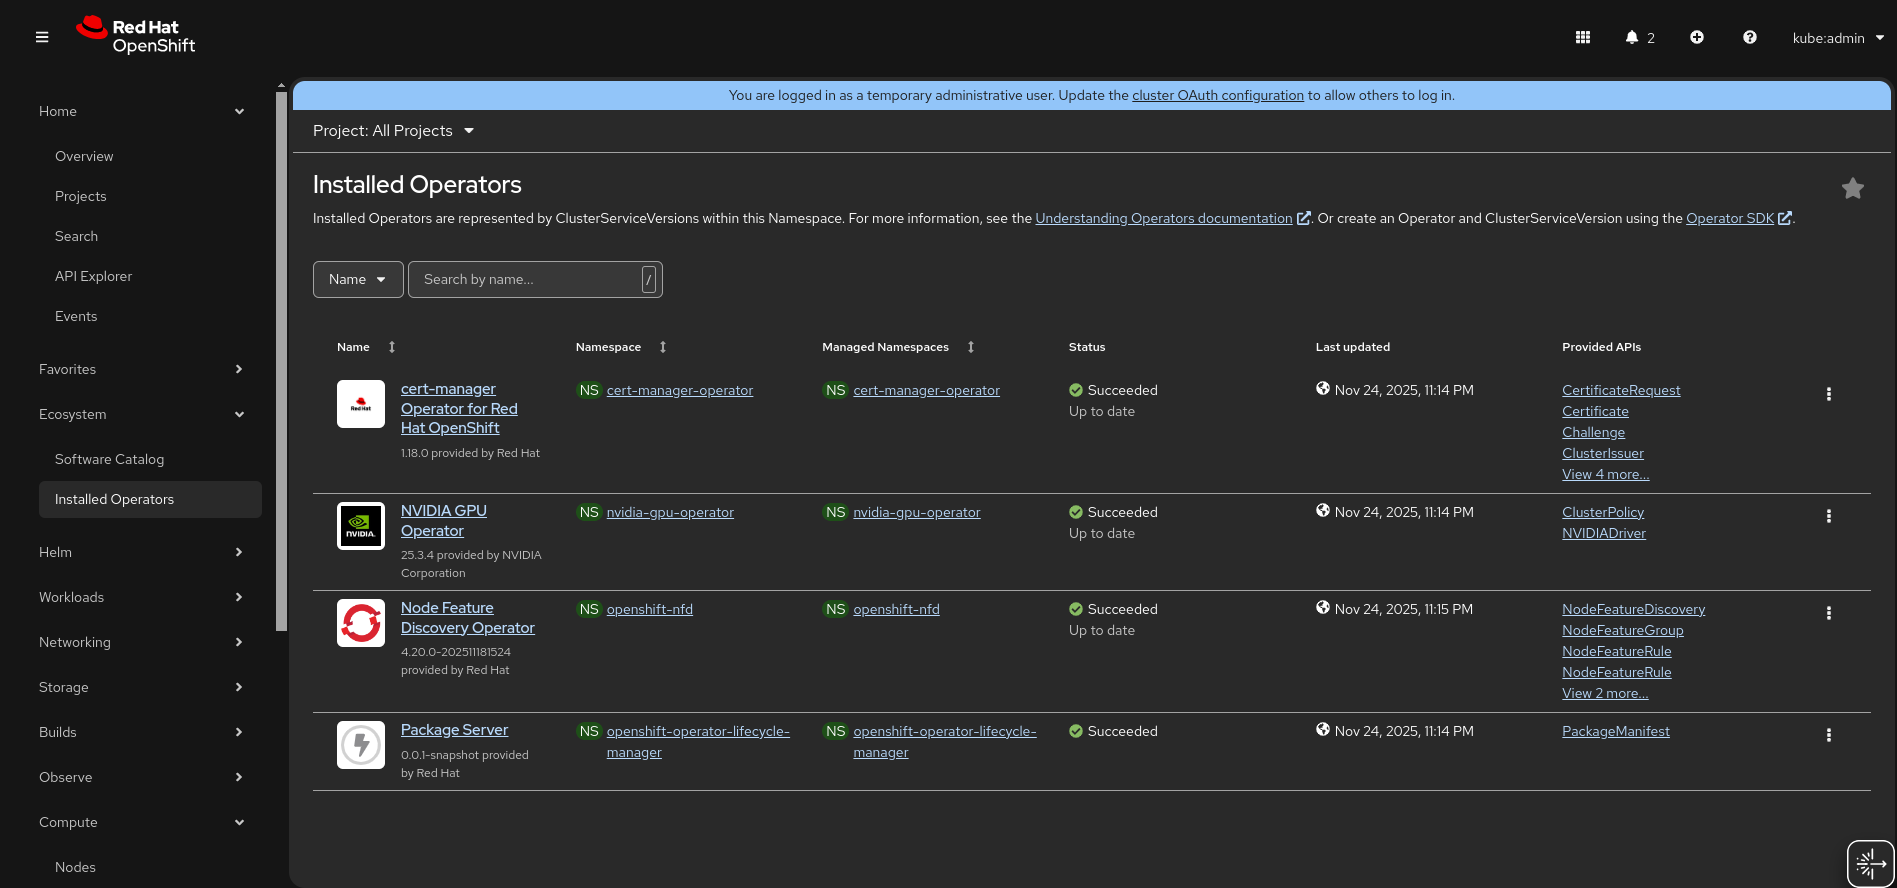
Task: Open the NodeFeatureDiscovery provided API link
Action: coord(1634,609)
